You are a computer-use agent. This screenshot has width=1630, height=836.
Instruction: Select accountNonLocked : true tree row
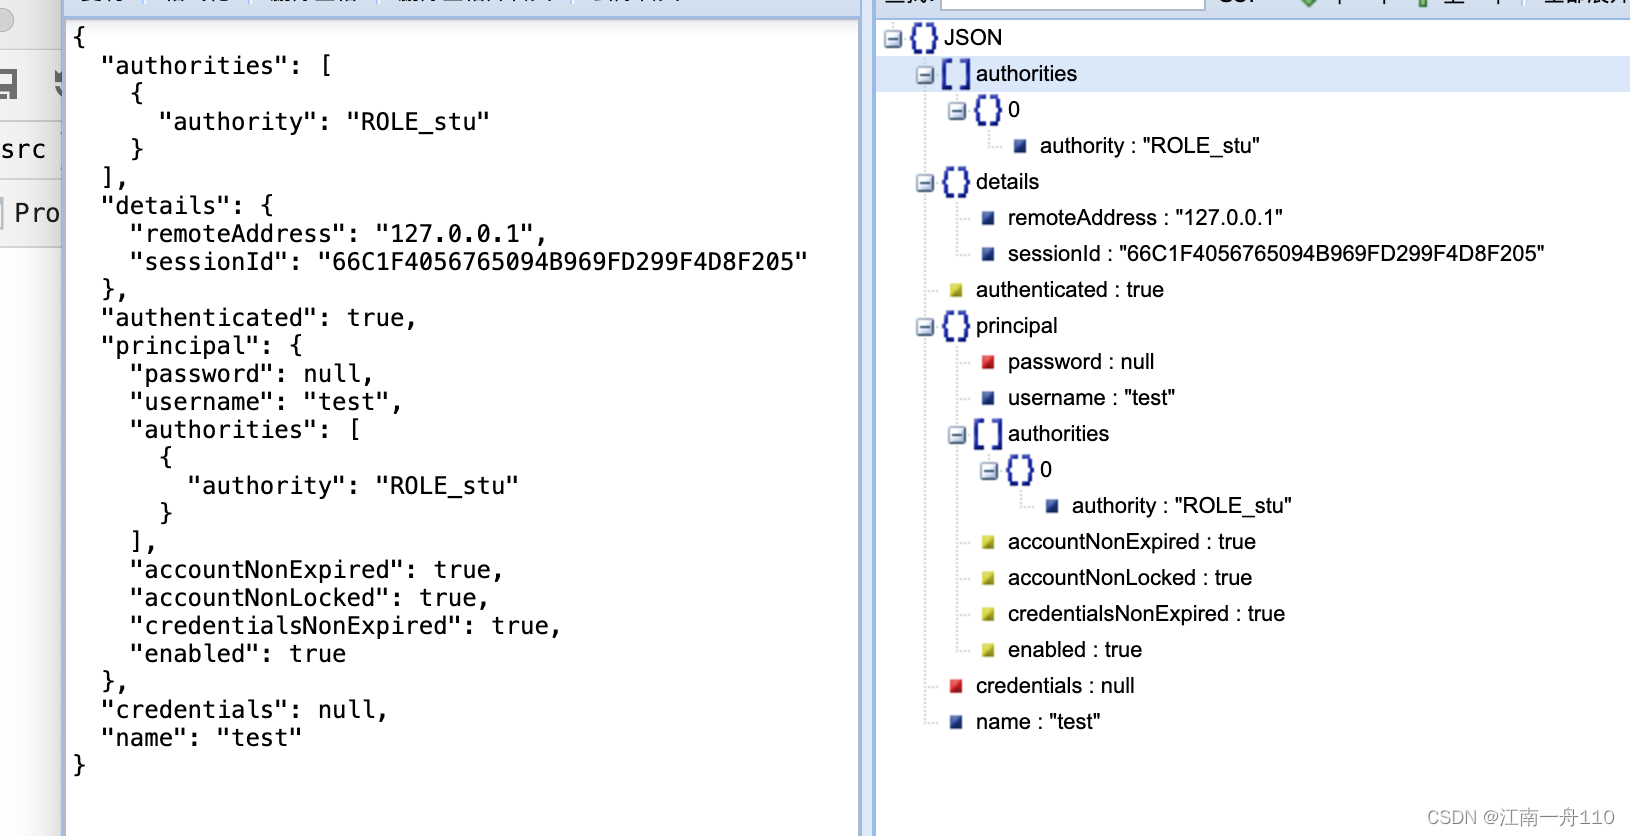(x=1130, y=578)
